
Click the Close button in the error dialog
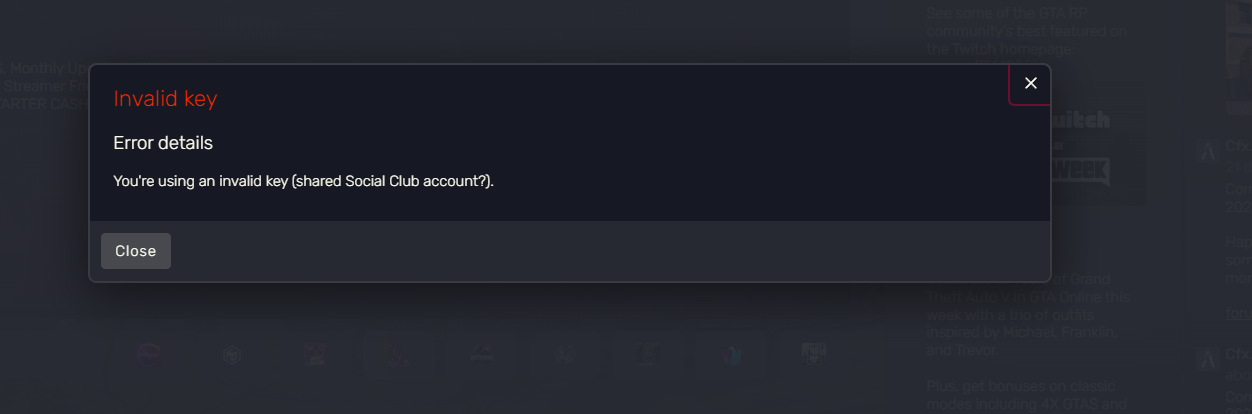(x=136, y=251)
